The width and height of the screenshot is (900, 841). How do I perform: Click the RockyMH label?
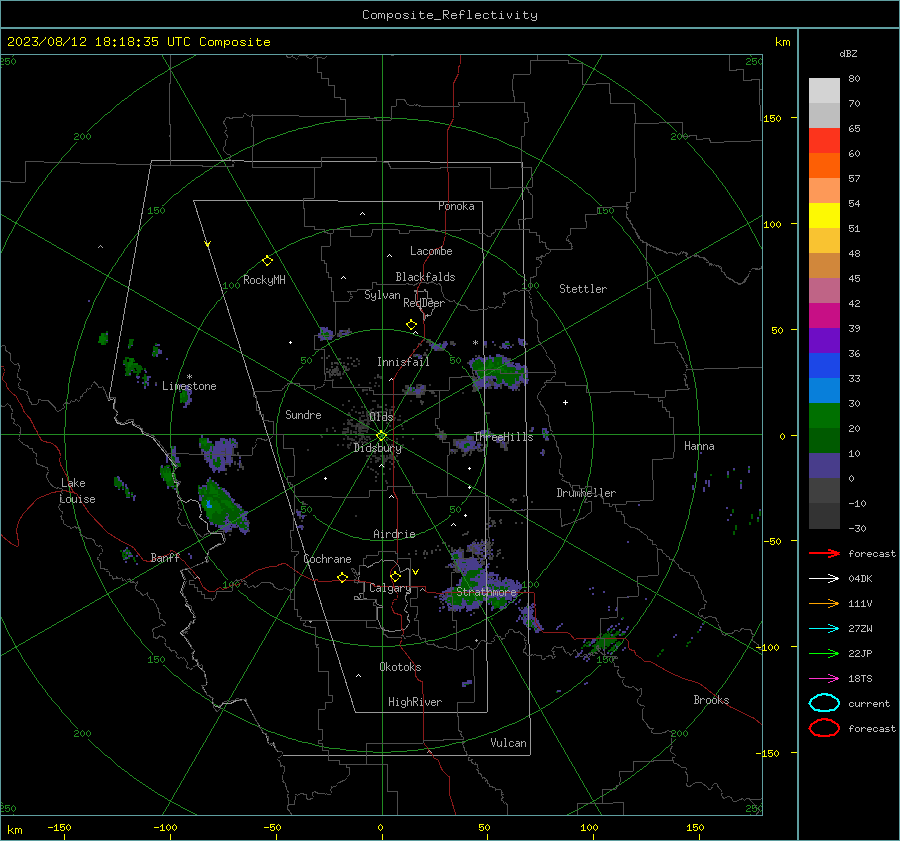pos(264,280)
